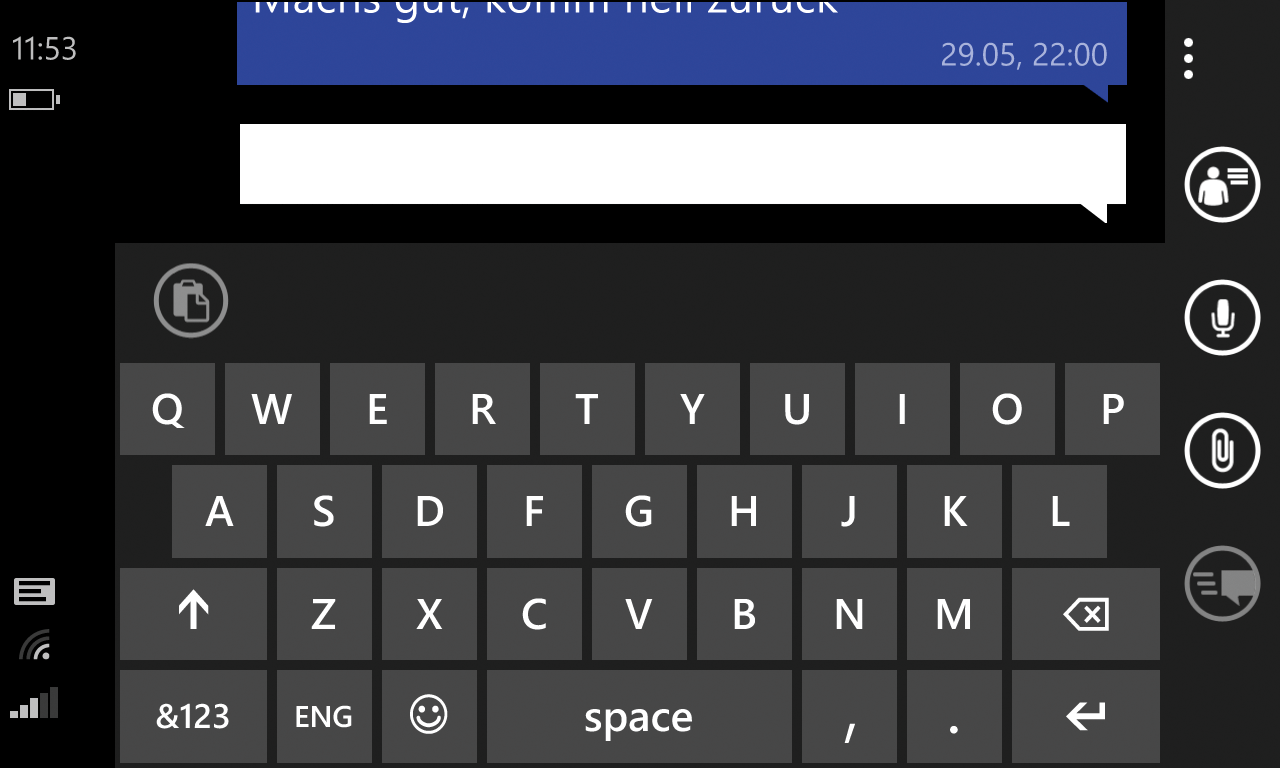Focus the empty message text field

(683, 164)
